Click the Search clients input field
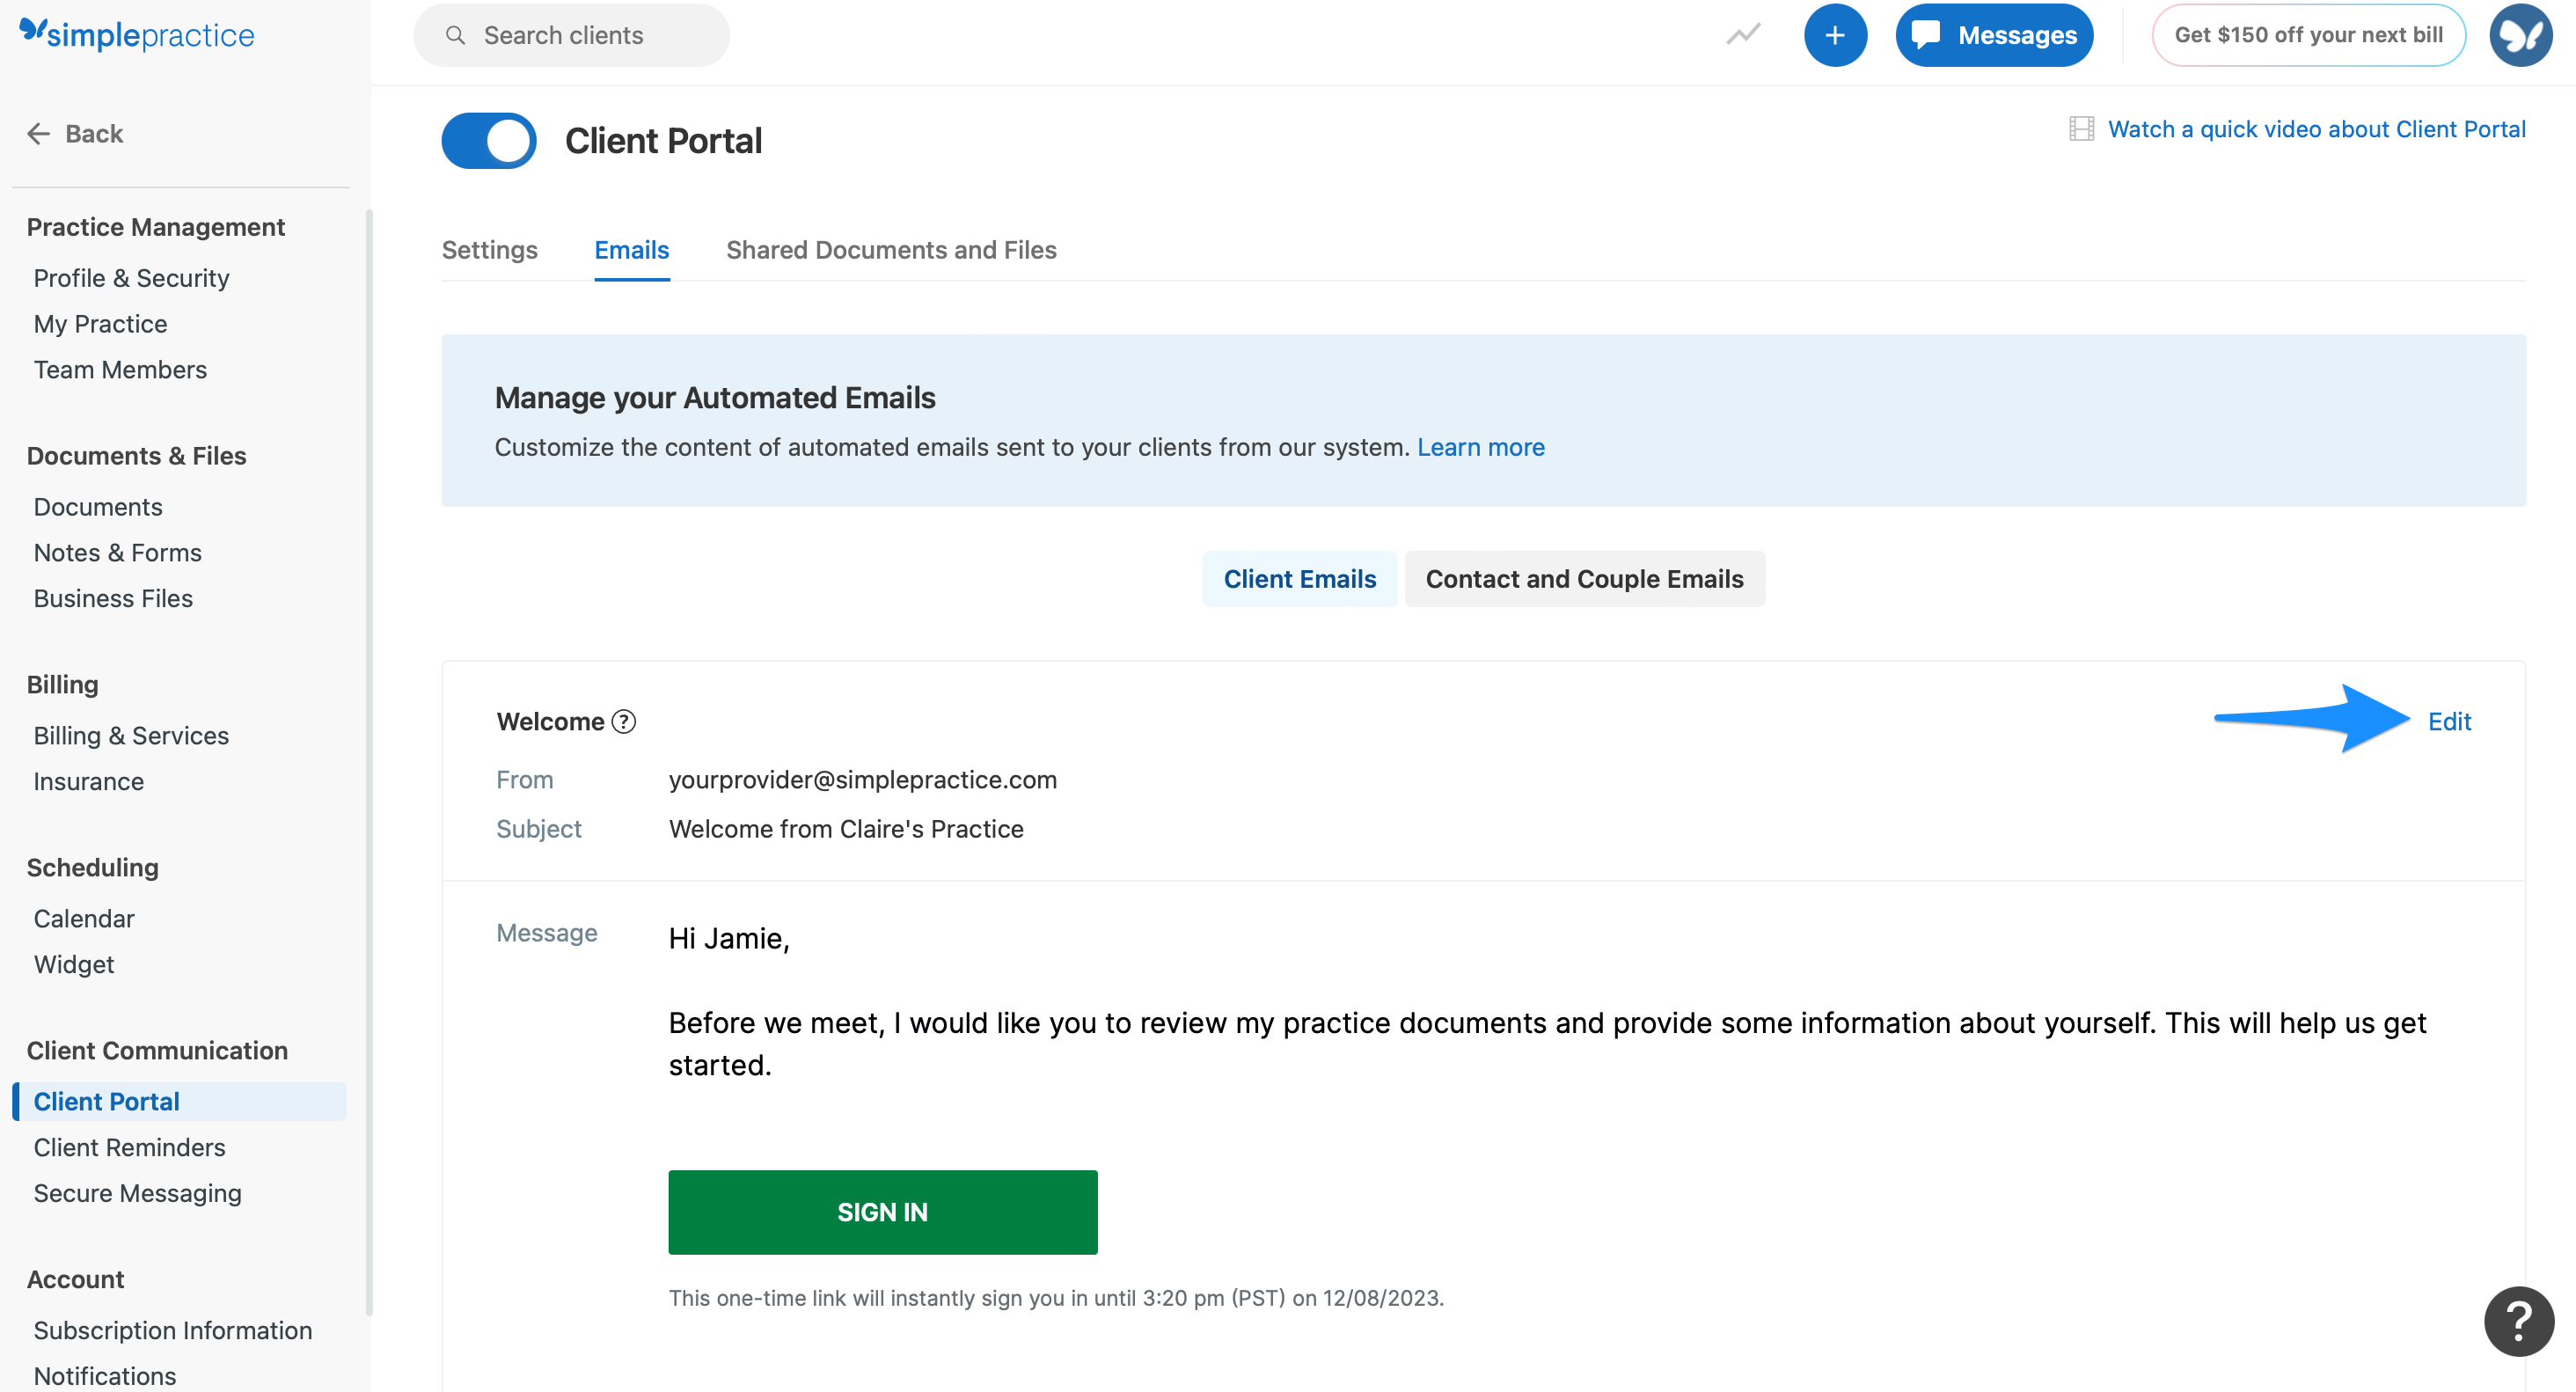 point(570,34)
